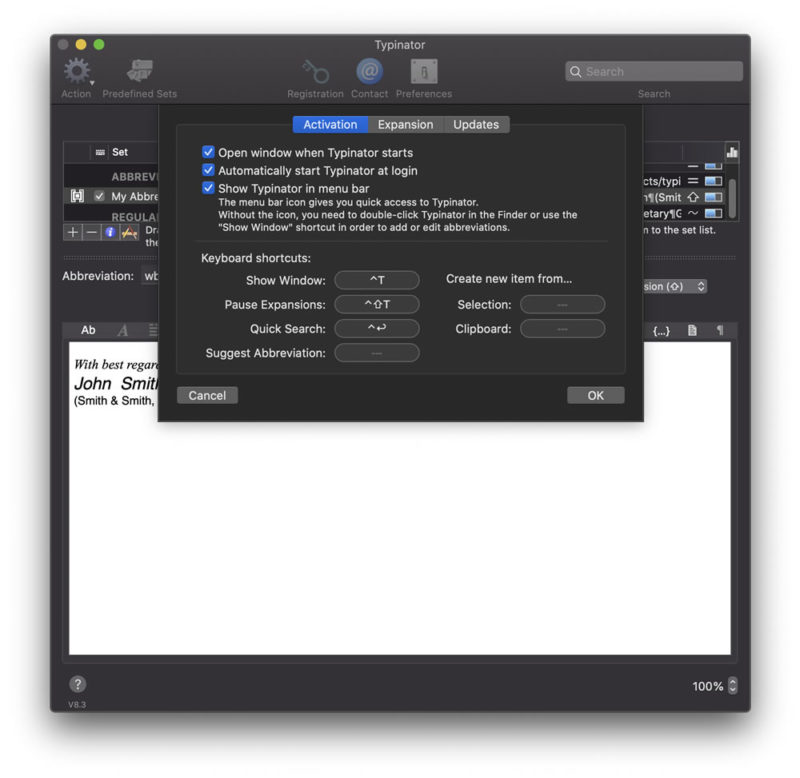Set the Clipboard shortcut field
The image size is (800, 778).
(563, 329)
